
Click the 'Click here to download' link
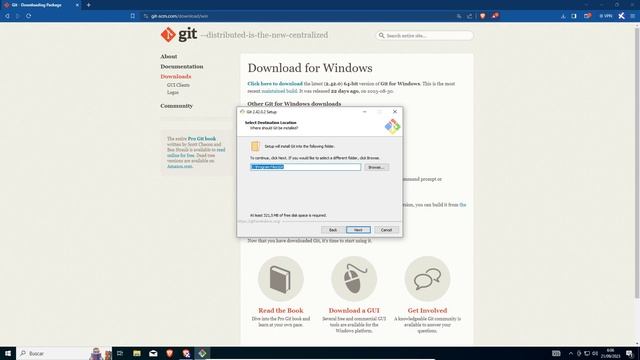point(275,84)
